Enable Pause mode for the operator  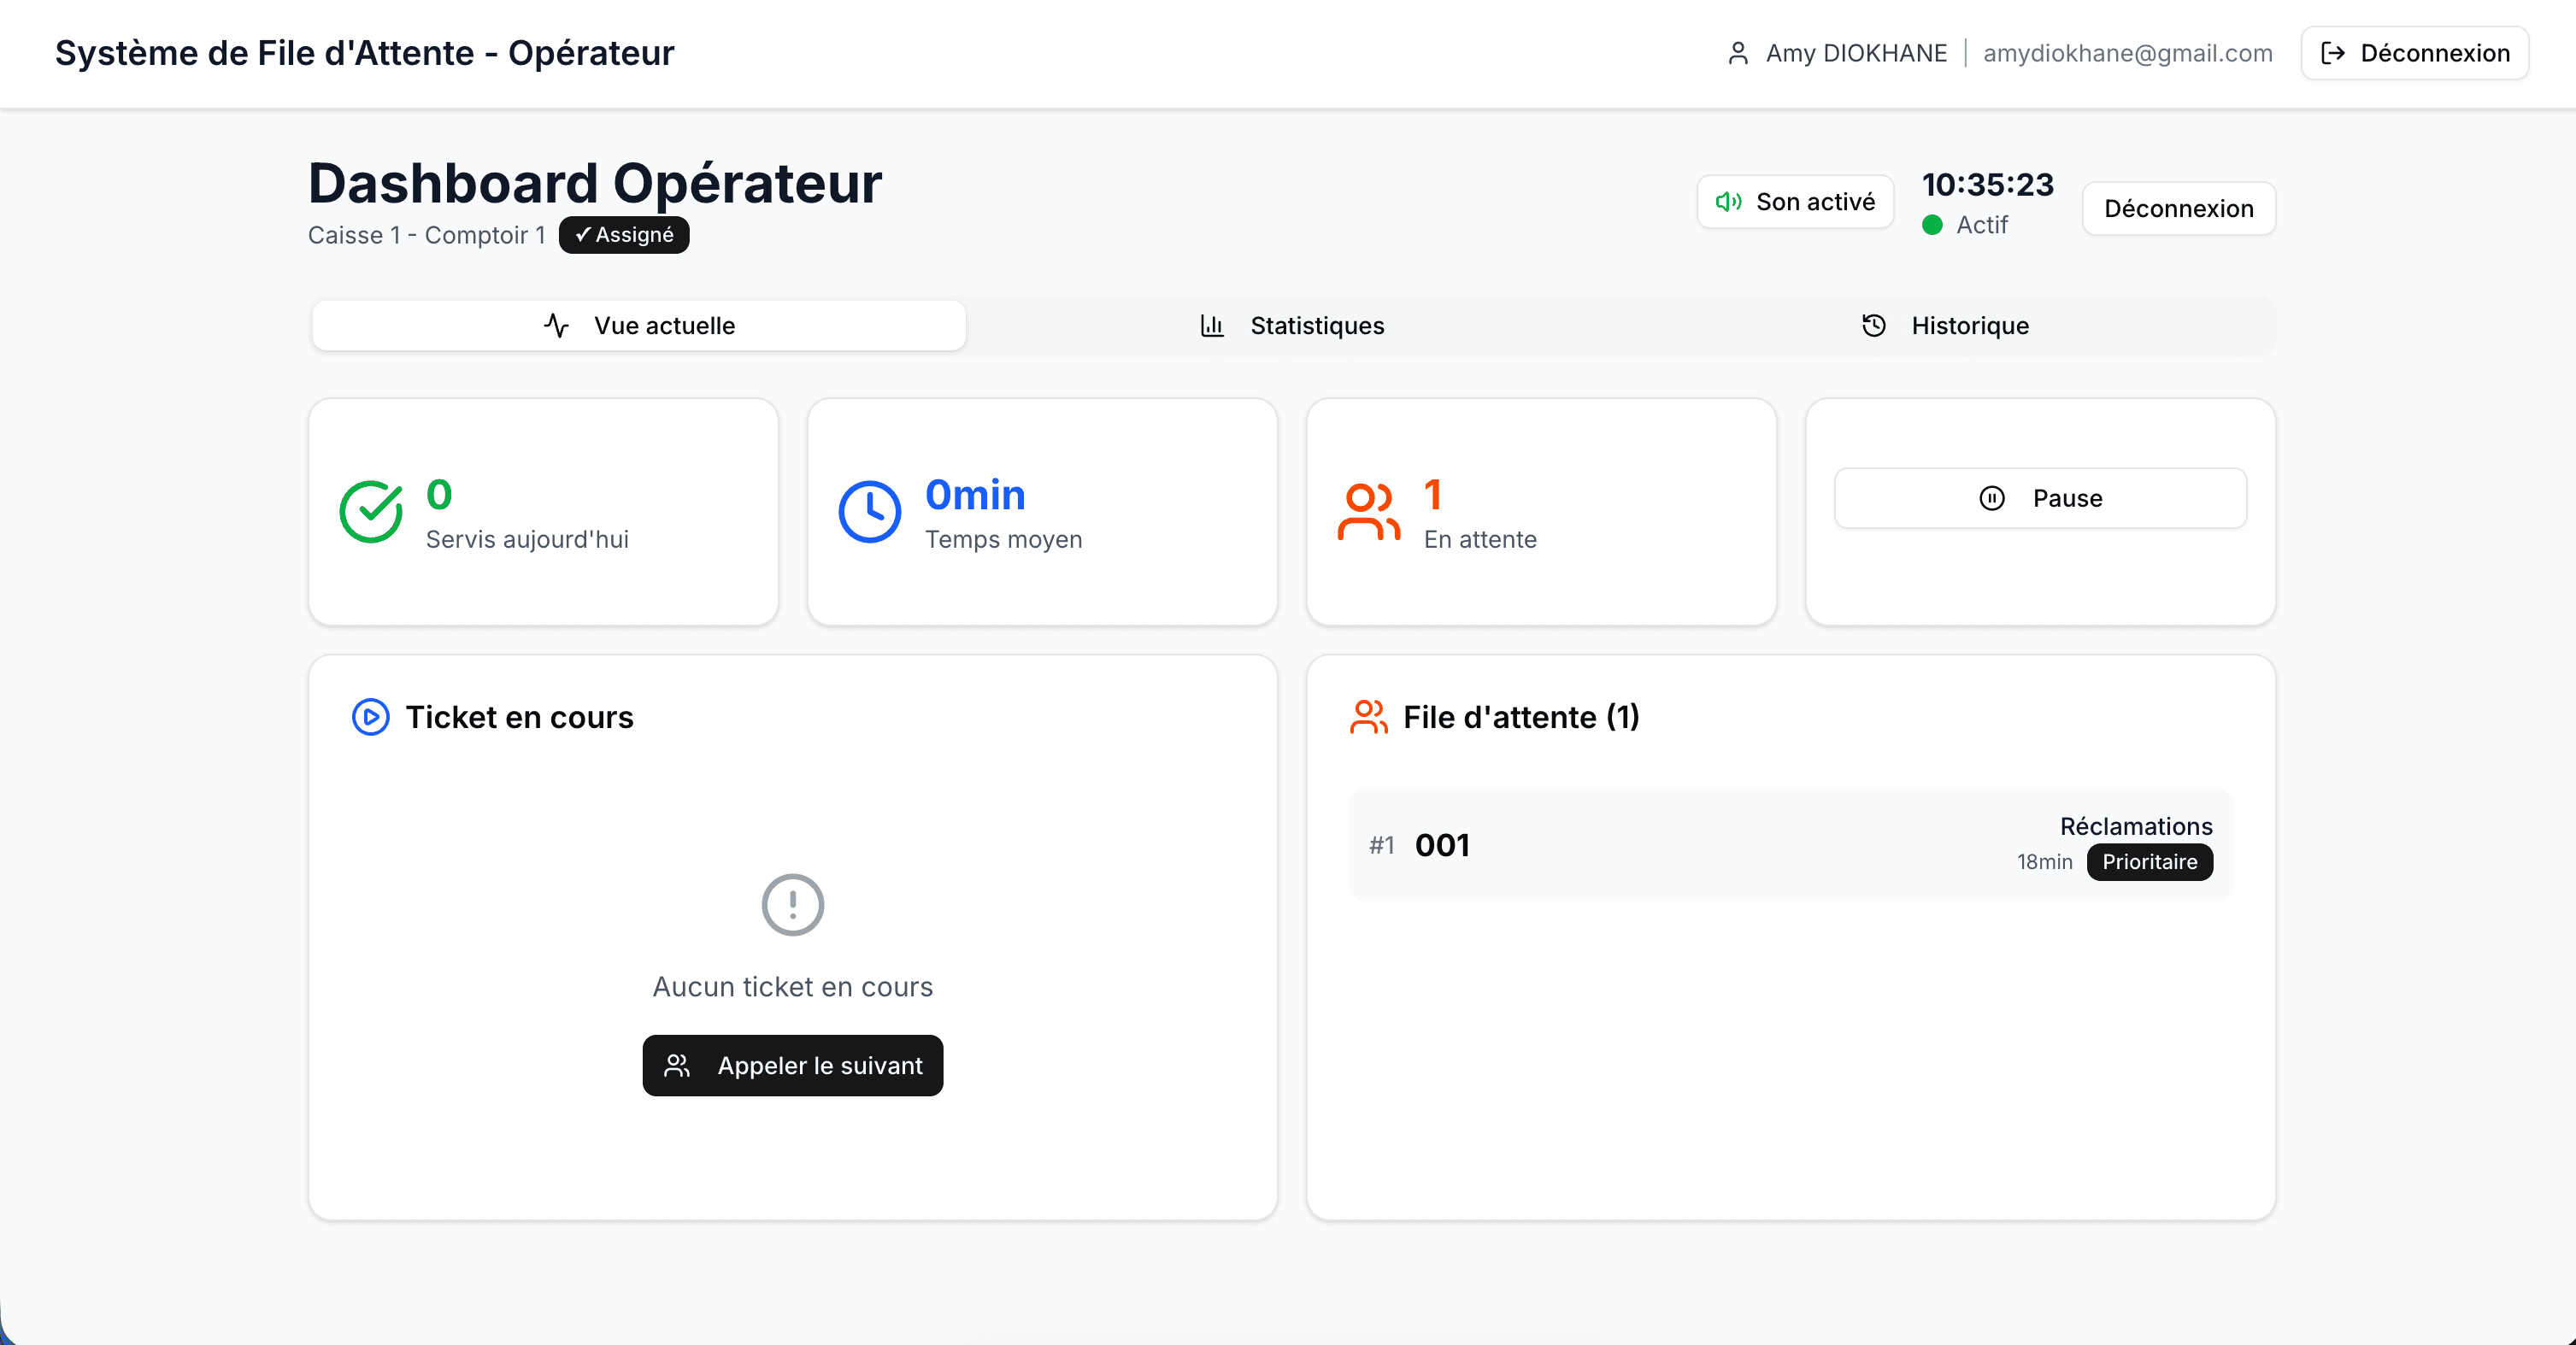(x=2040, y=498)
